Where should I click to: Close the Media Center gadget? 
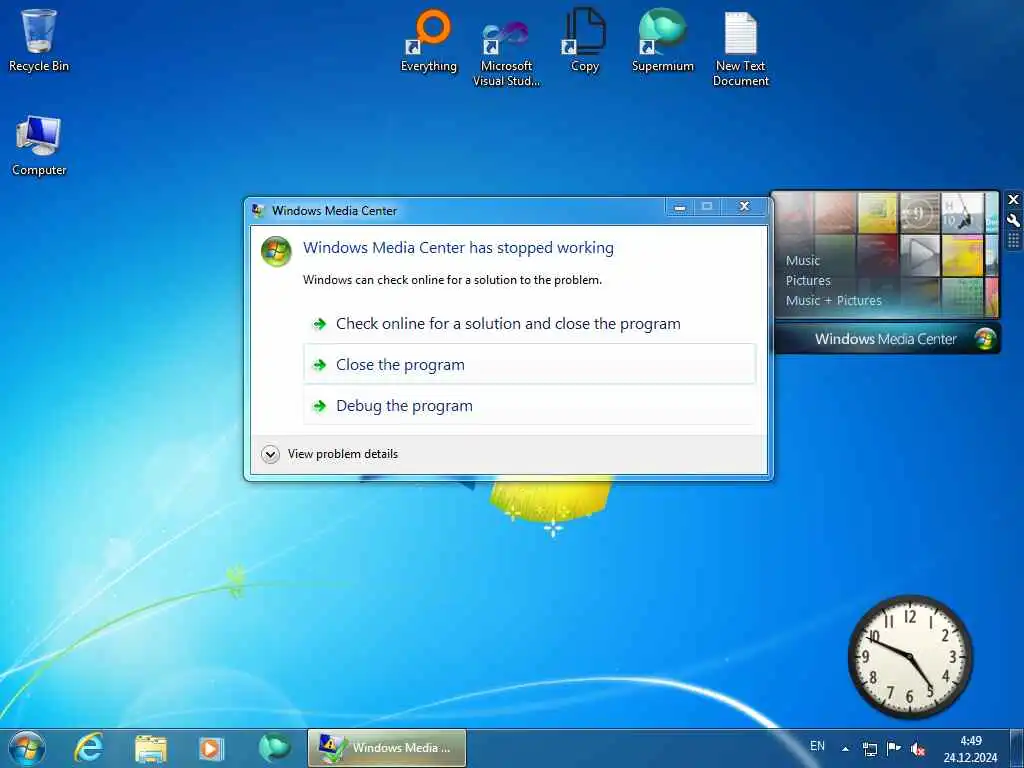pos(1014,200)
